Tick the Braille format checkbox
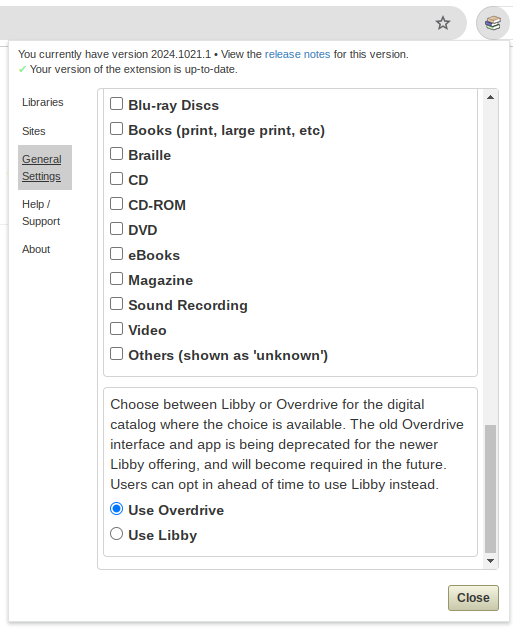This screenshot has width=513, height=629. pos(116,154)
